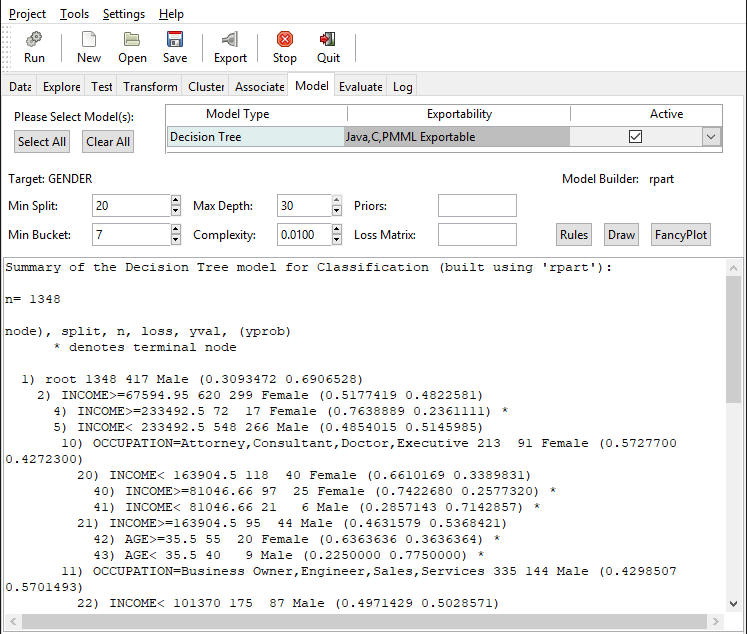Click the Min Bucket input field
The height and width of the screenshot is (634, 747).
(131, 235)
